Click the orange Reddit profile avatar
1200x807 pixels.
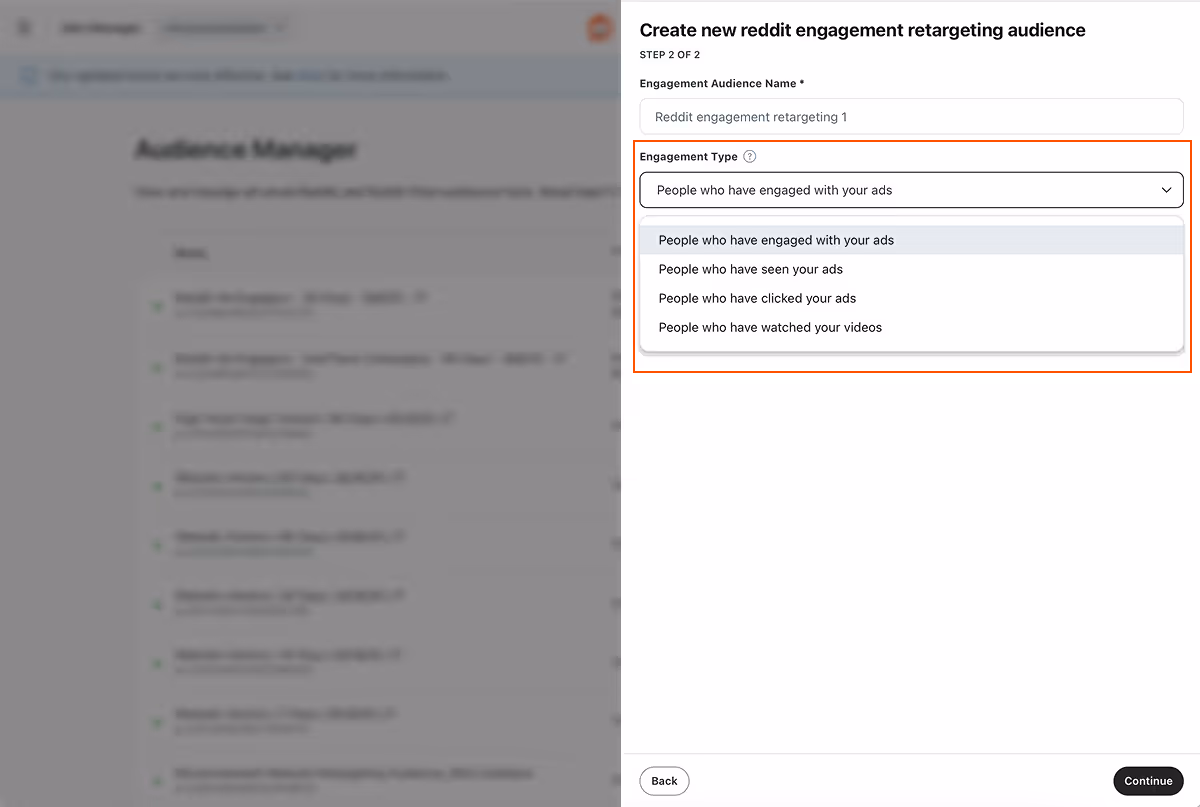pos(598,28)
